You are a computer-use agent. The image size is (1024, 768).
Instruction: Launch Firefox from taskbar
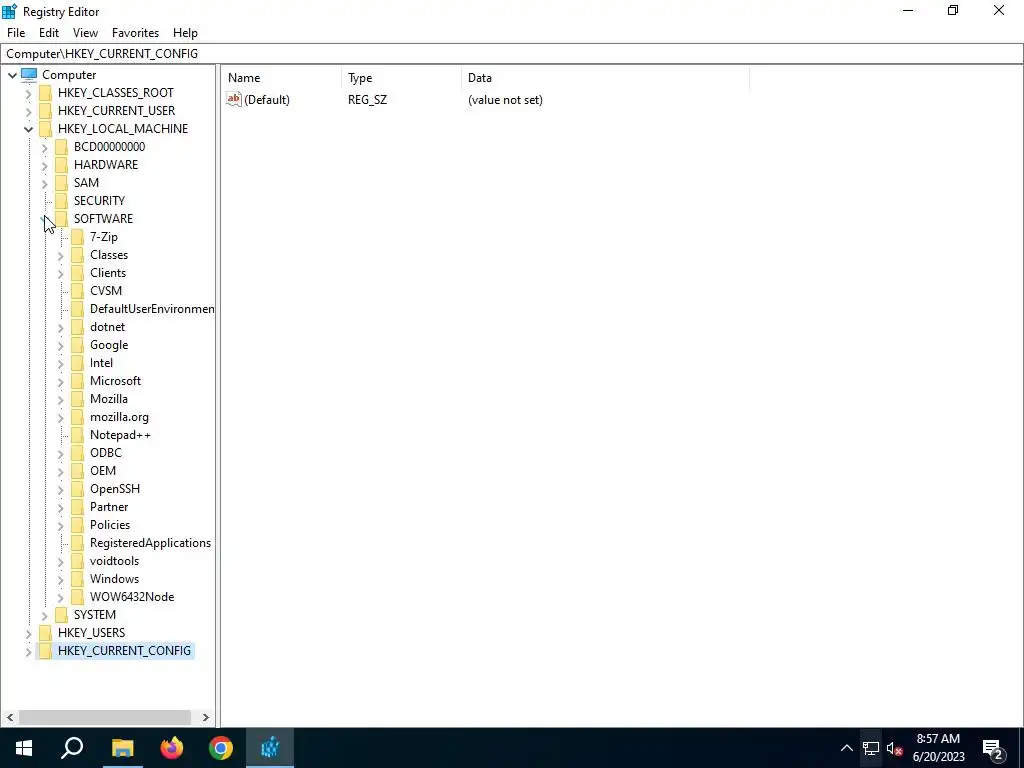172,748
